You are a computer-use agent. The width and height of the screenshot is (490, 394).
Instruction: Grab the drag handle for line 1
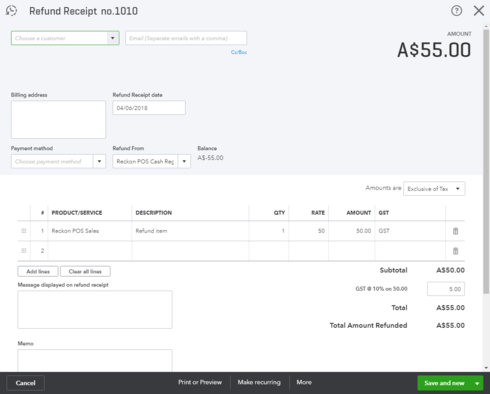pos(24,231)
